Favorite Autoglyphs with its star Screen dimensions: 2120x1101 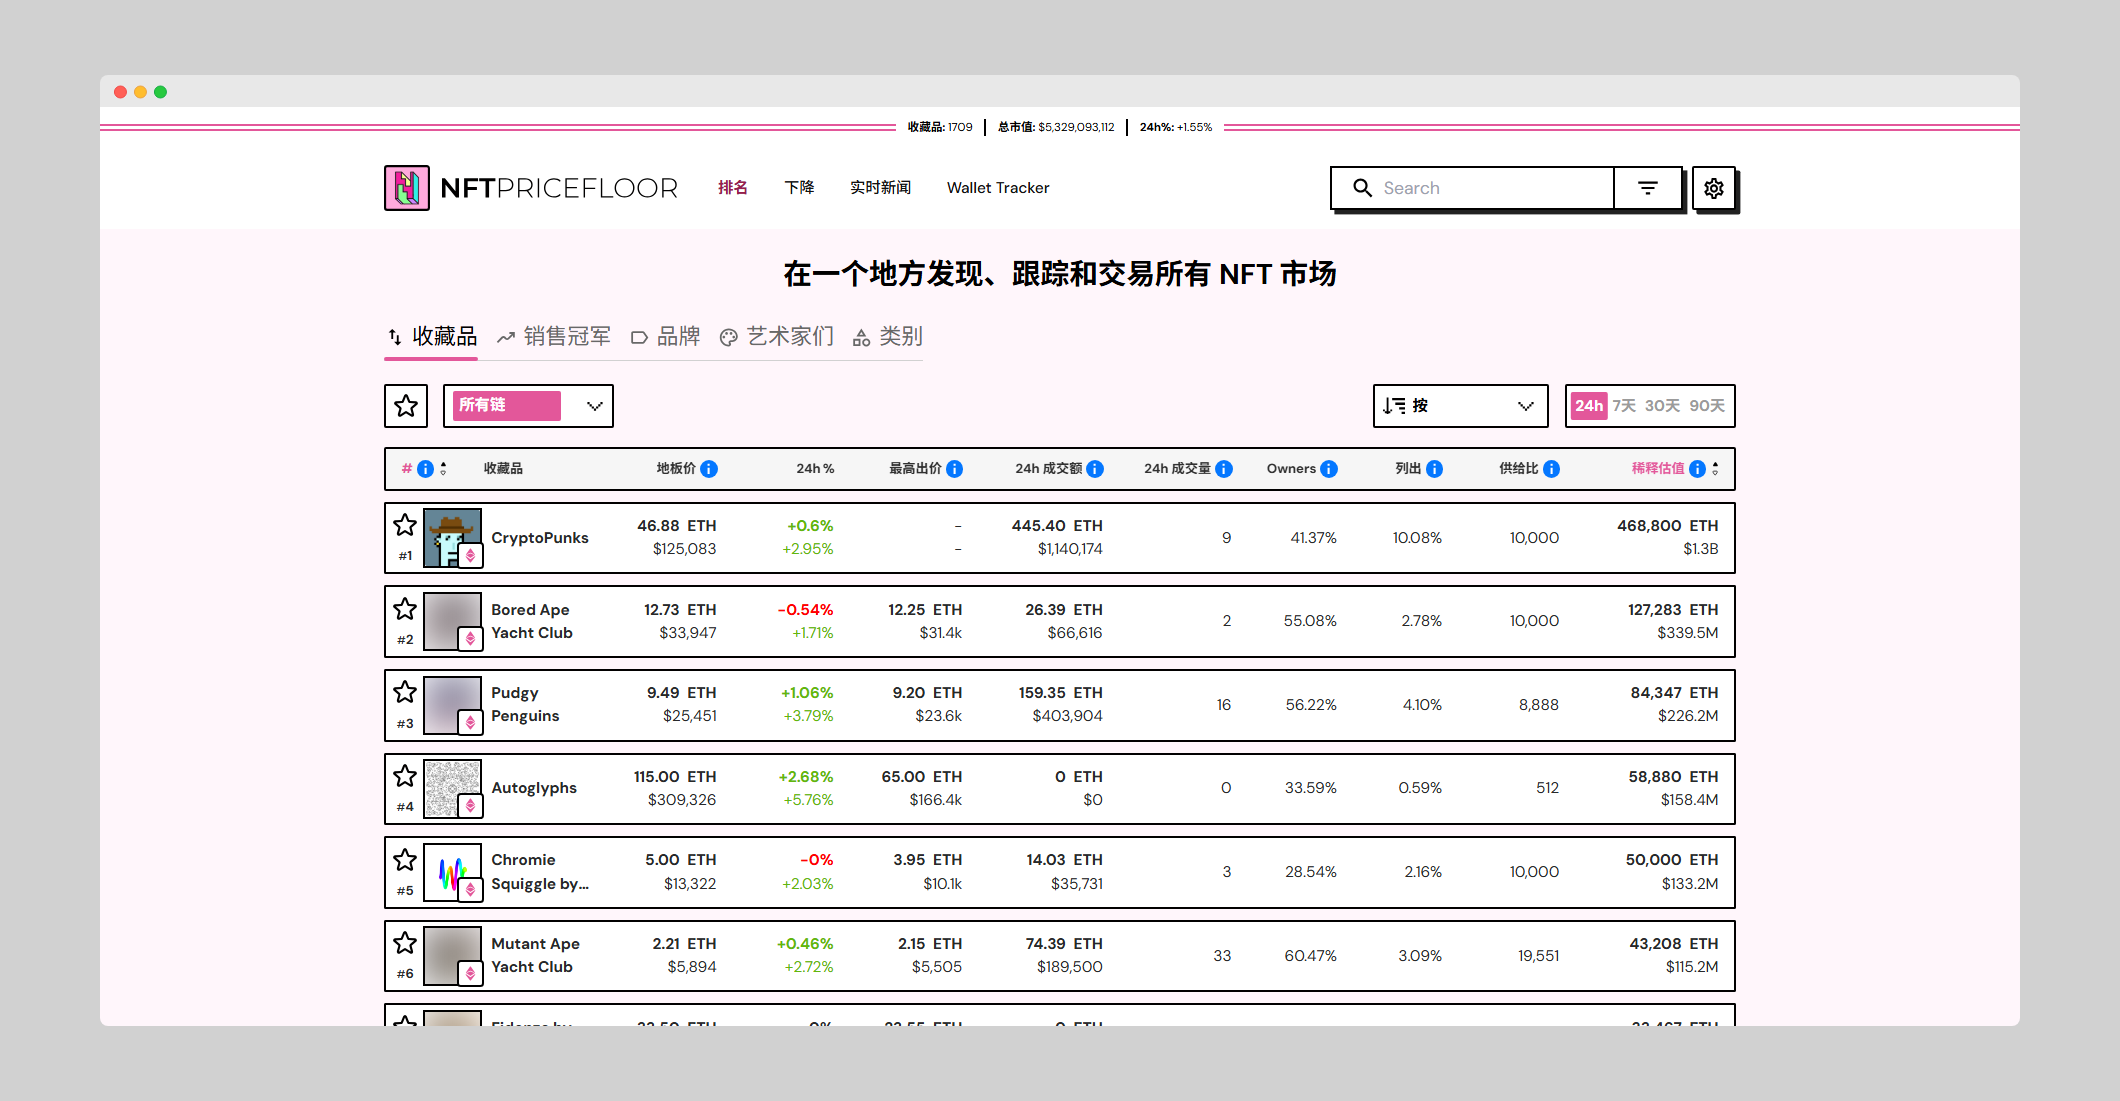[405, 776]
